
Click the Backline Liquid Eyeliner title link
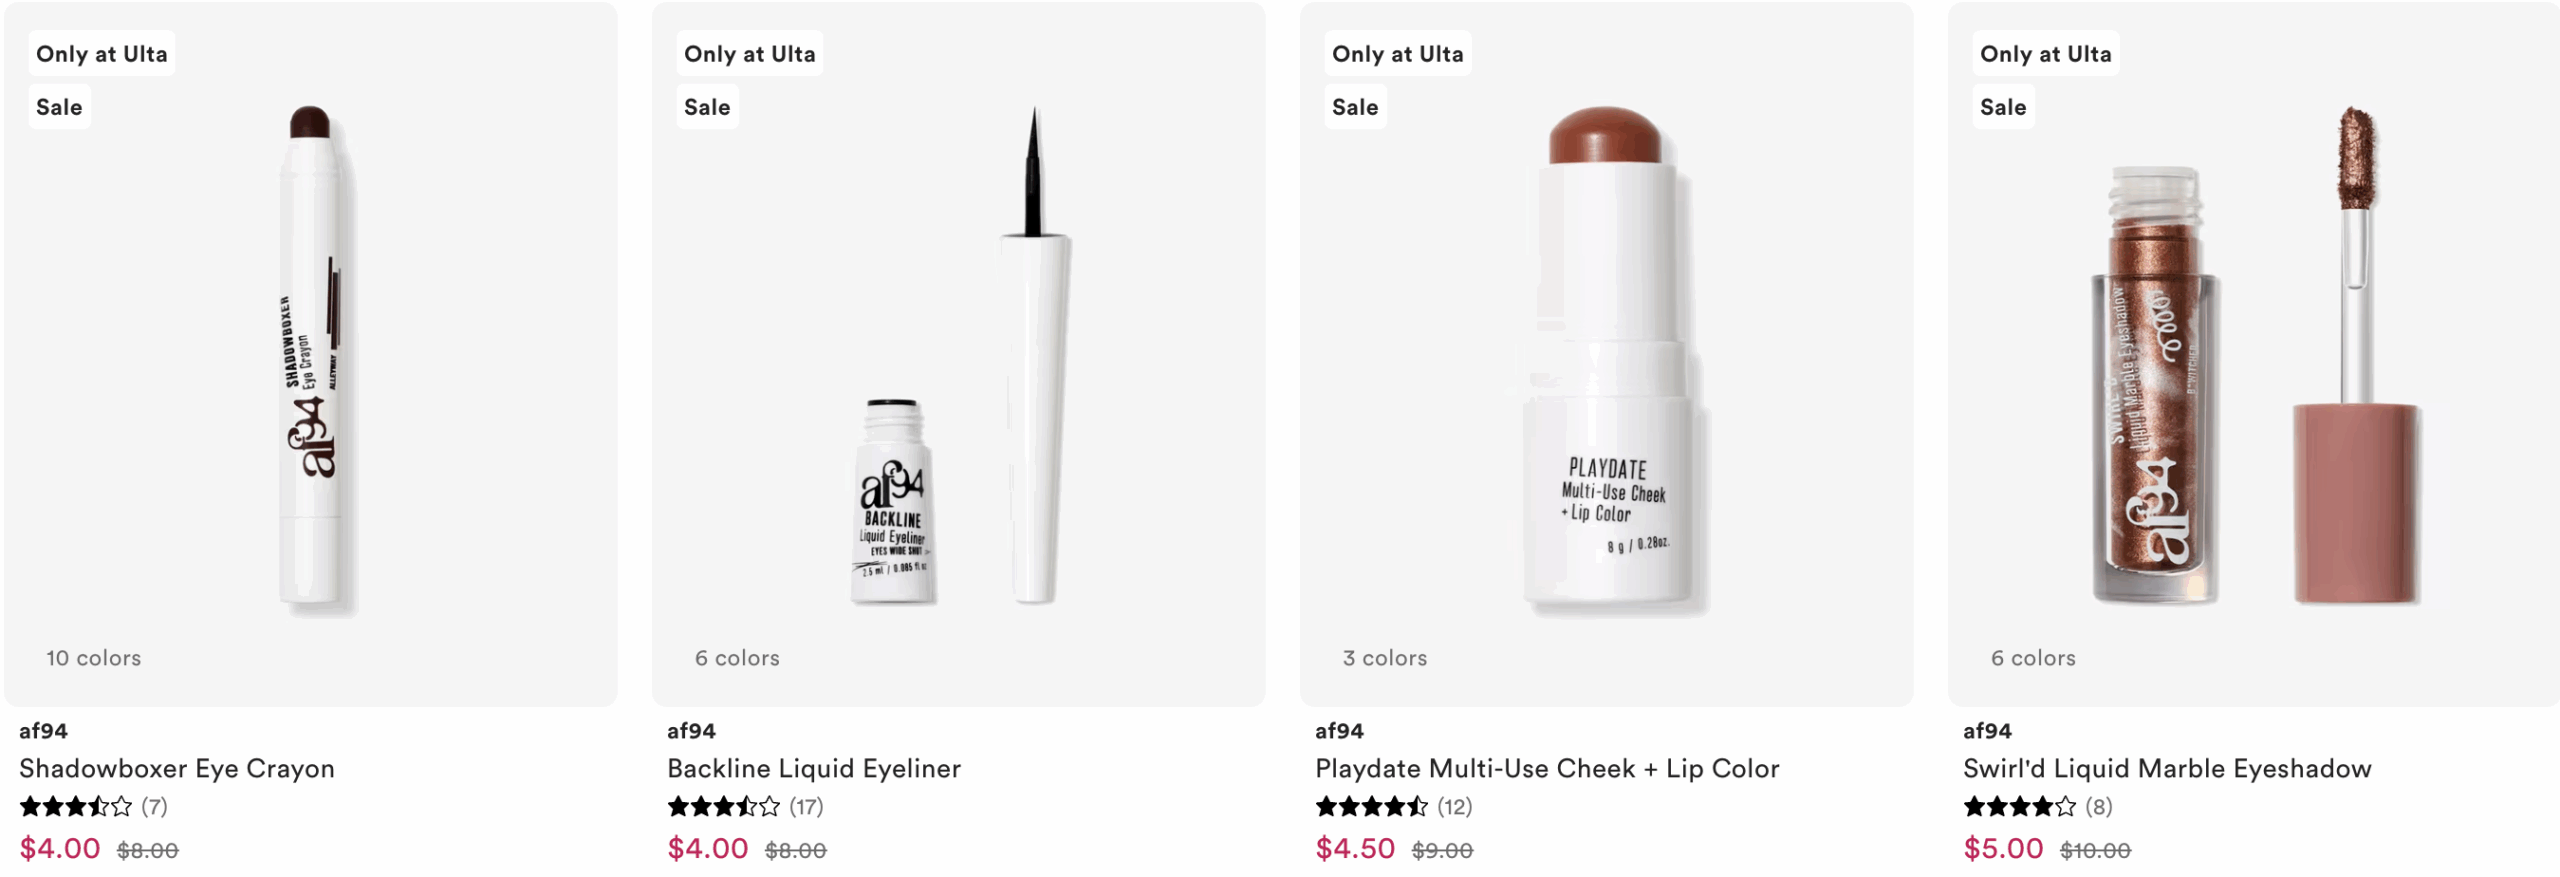click(x=813, y=768)
